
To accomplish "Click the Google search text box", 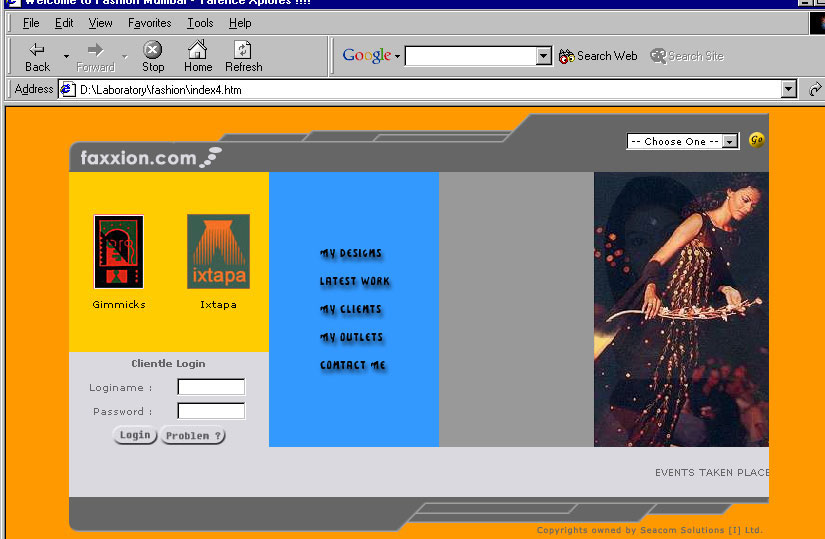I will 471,56.
